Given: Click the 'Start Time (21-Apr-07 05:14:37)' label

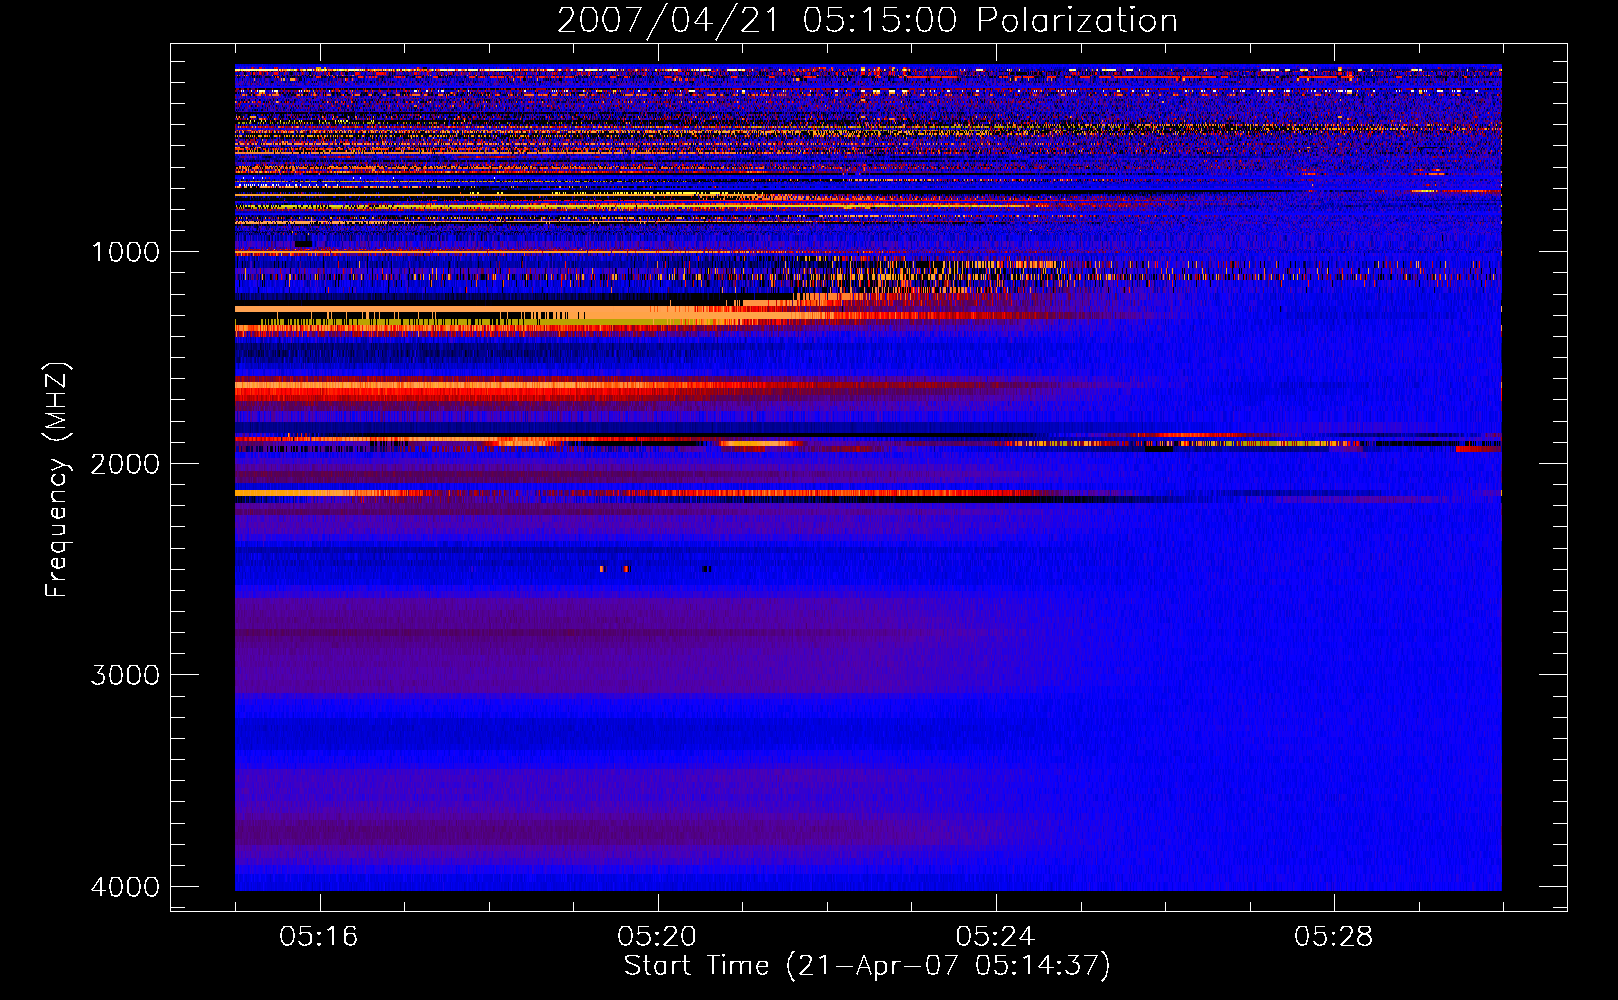Looking at the screenshot, I should point(867,966).
